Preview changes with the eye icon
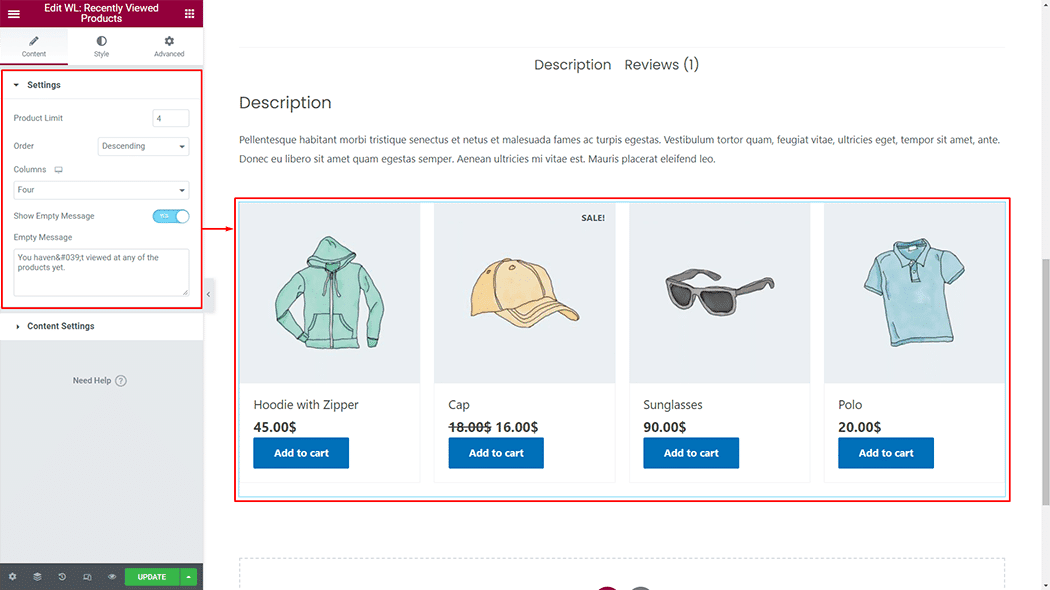The width and height of the screenshot is (1050, 590). click(x=112, y=577)
